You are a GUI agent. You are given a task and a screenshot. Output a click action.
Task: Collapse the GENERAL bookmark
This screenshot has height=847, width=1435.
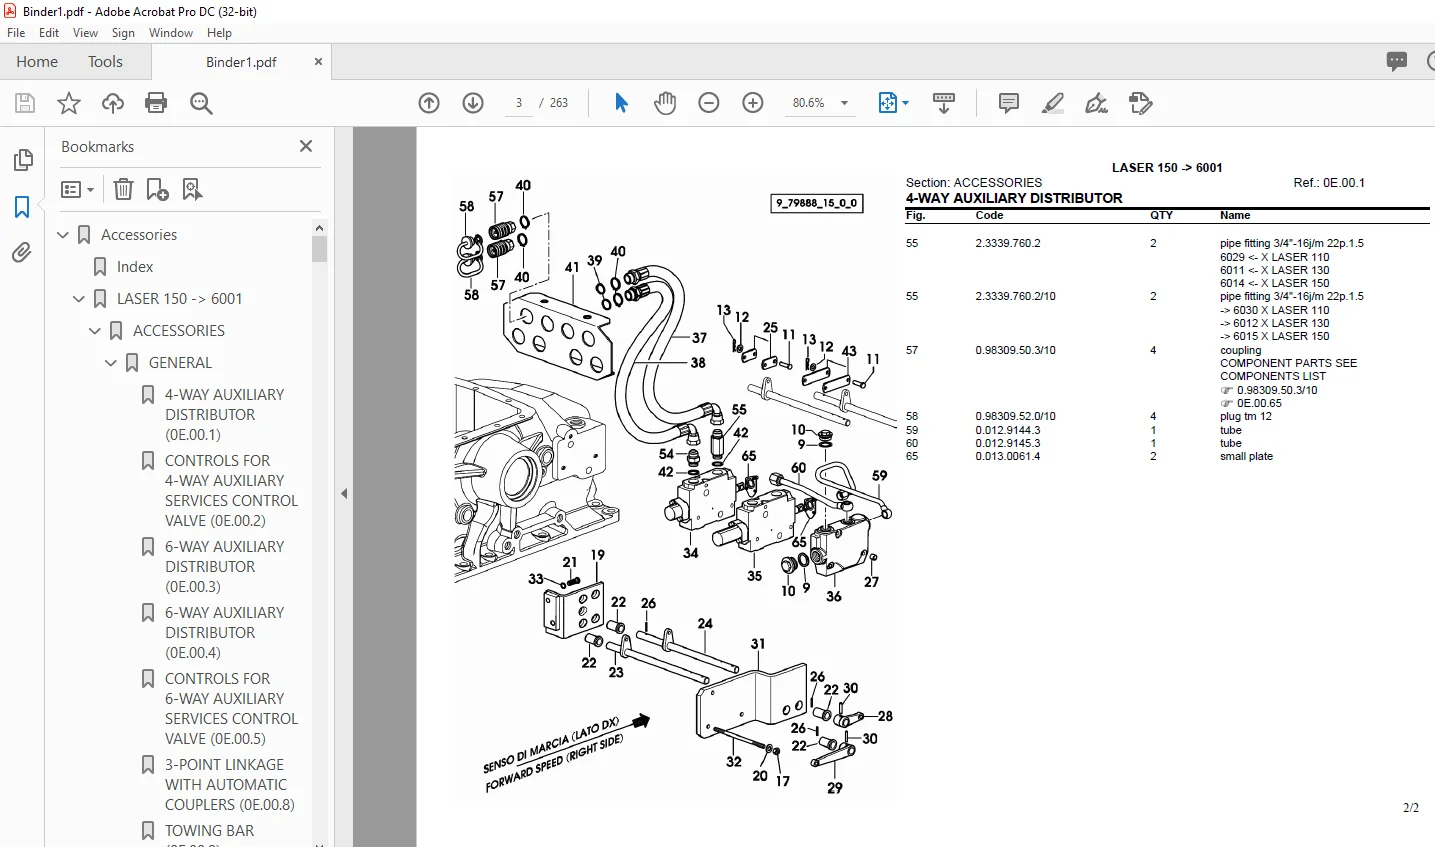point(112,363)
